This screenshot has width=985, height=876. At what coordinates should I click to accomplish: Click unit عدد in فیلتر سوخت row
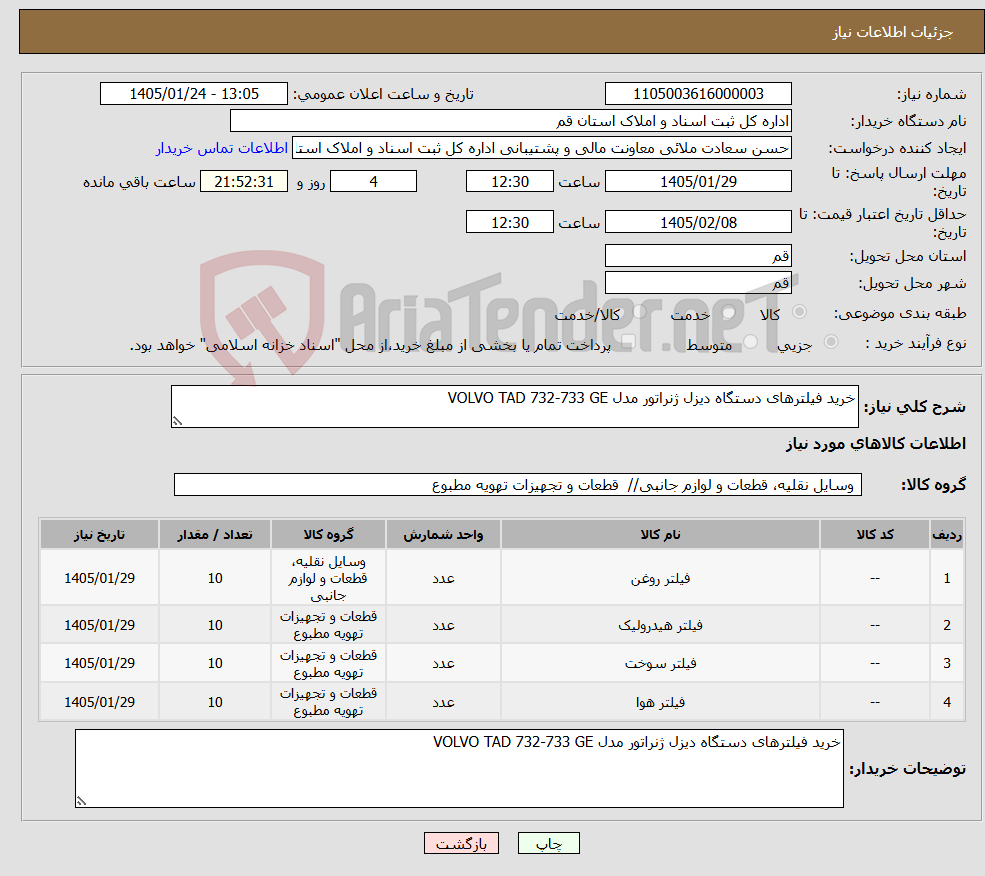pos(443,664)
